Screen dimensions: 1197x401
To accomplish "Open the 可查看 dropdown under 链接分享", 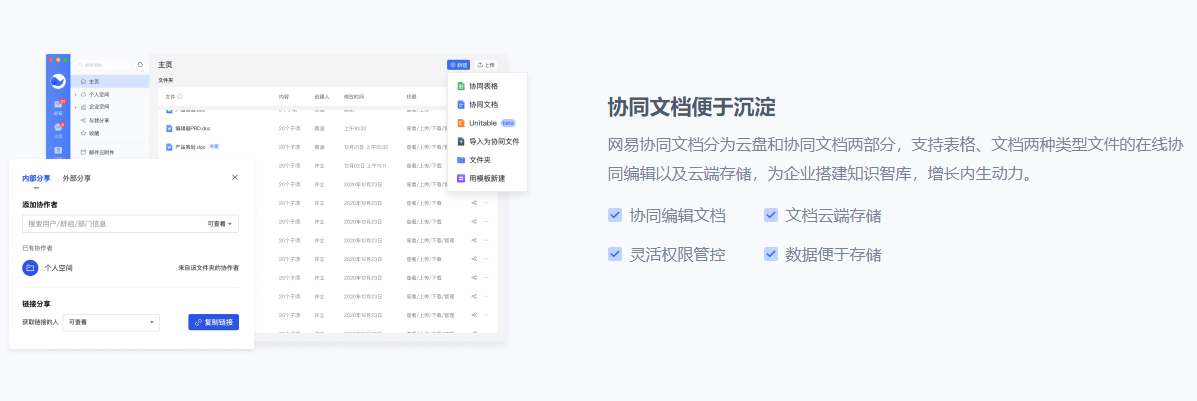I will pyautogui.click(x=111, y=322).
